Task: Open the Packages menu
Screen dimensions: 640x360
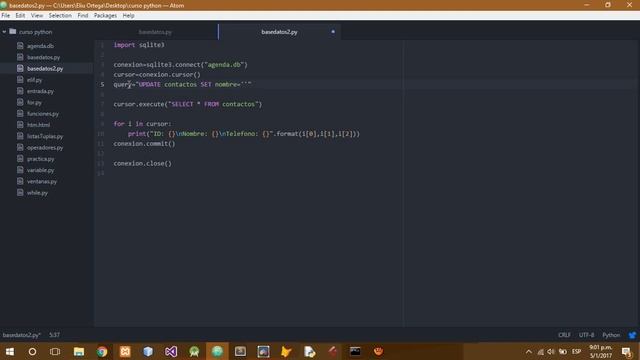Action: 105,16
